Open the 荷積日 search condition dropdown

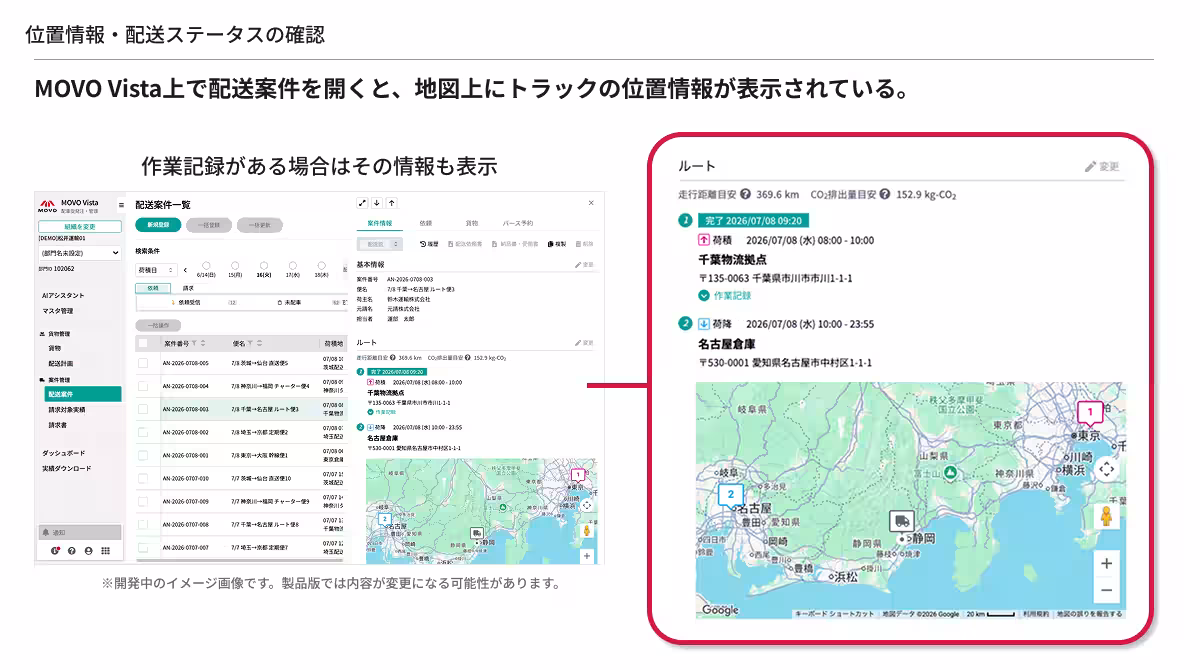(x=156, y=270)
